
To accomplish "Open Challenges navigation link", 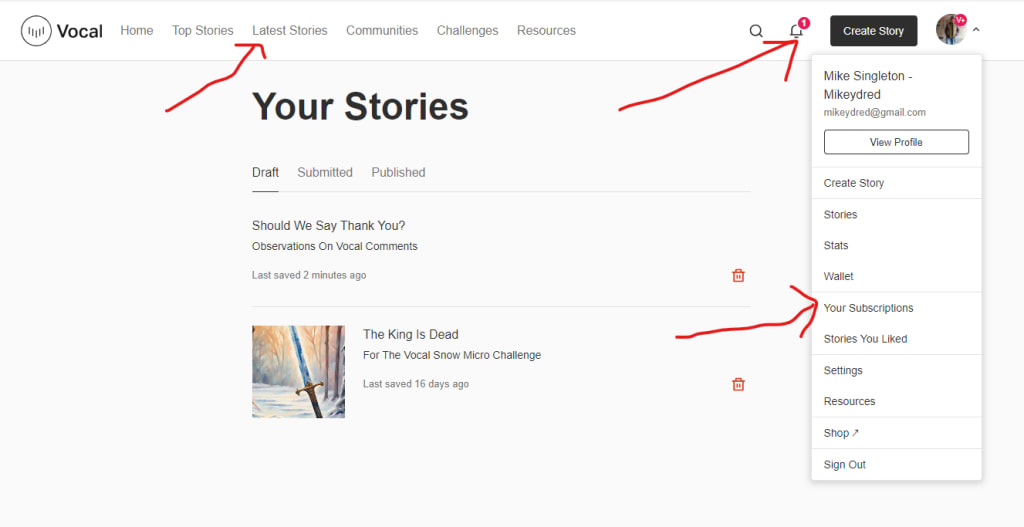I will coord(468,30).
